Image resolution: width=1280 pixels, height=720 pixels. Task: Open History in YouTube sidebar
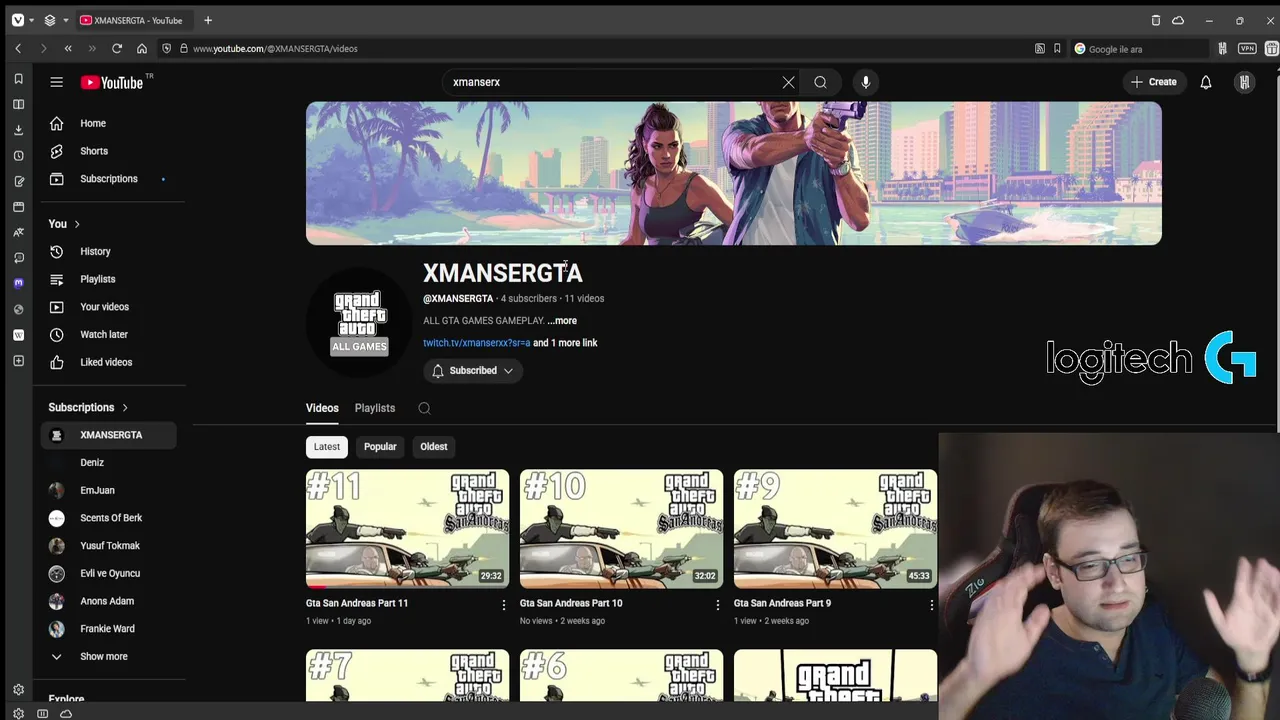[x=109, y=251]
